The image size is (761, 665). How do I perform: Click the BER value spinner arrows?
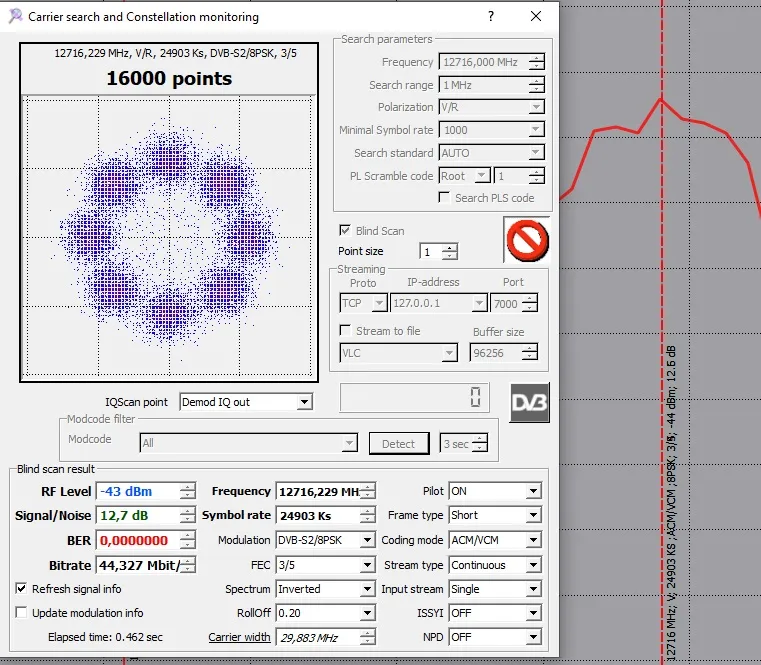187,540
